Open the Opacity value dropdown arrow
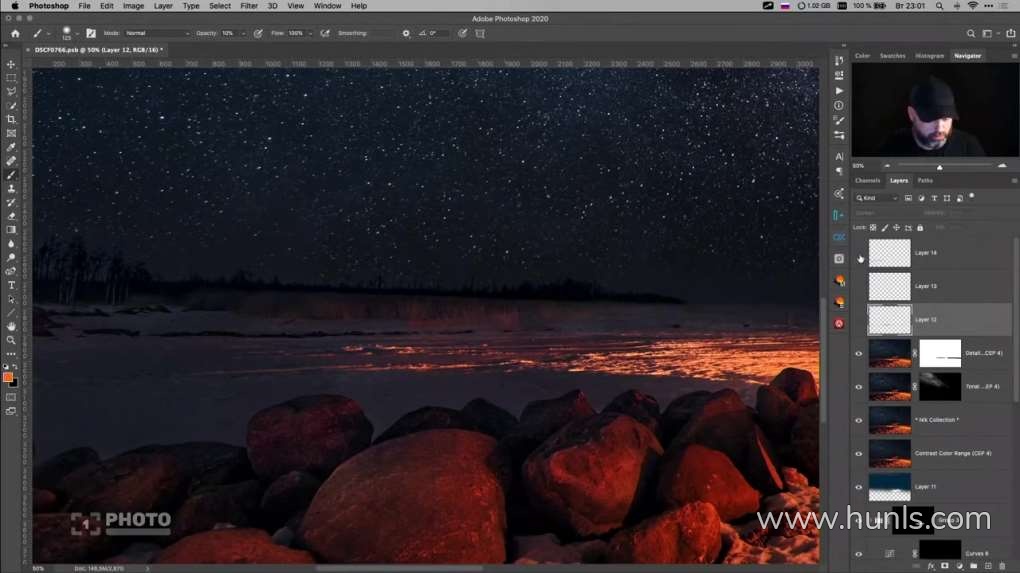Screen dimensions: 1020x573 (244, 33)
